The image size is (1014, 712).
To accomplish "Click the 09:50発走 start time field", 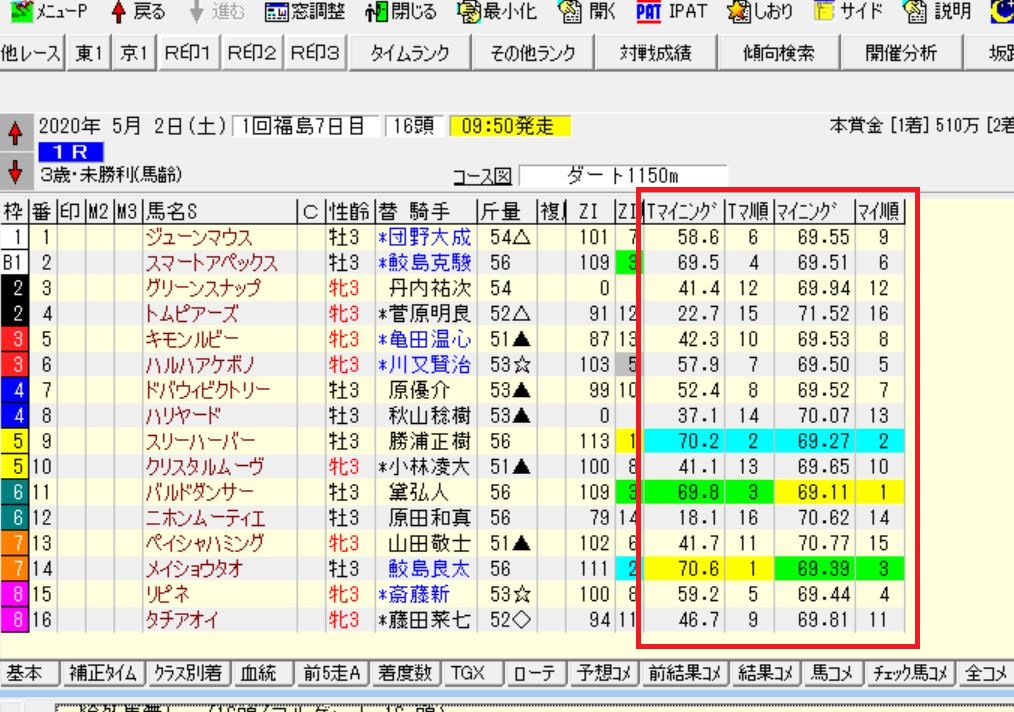I will point(510,126).
